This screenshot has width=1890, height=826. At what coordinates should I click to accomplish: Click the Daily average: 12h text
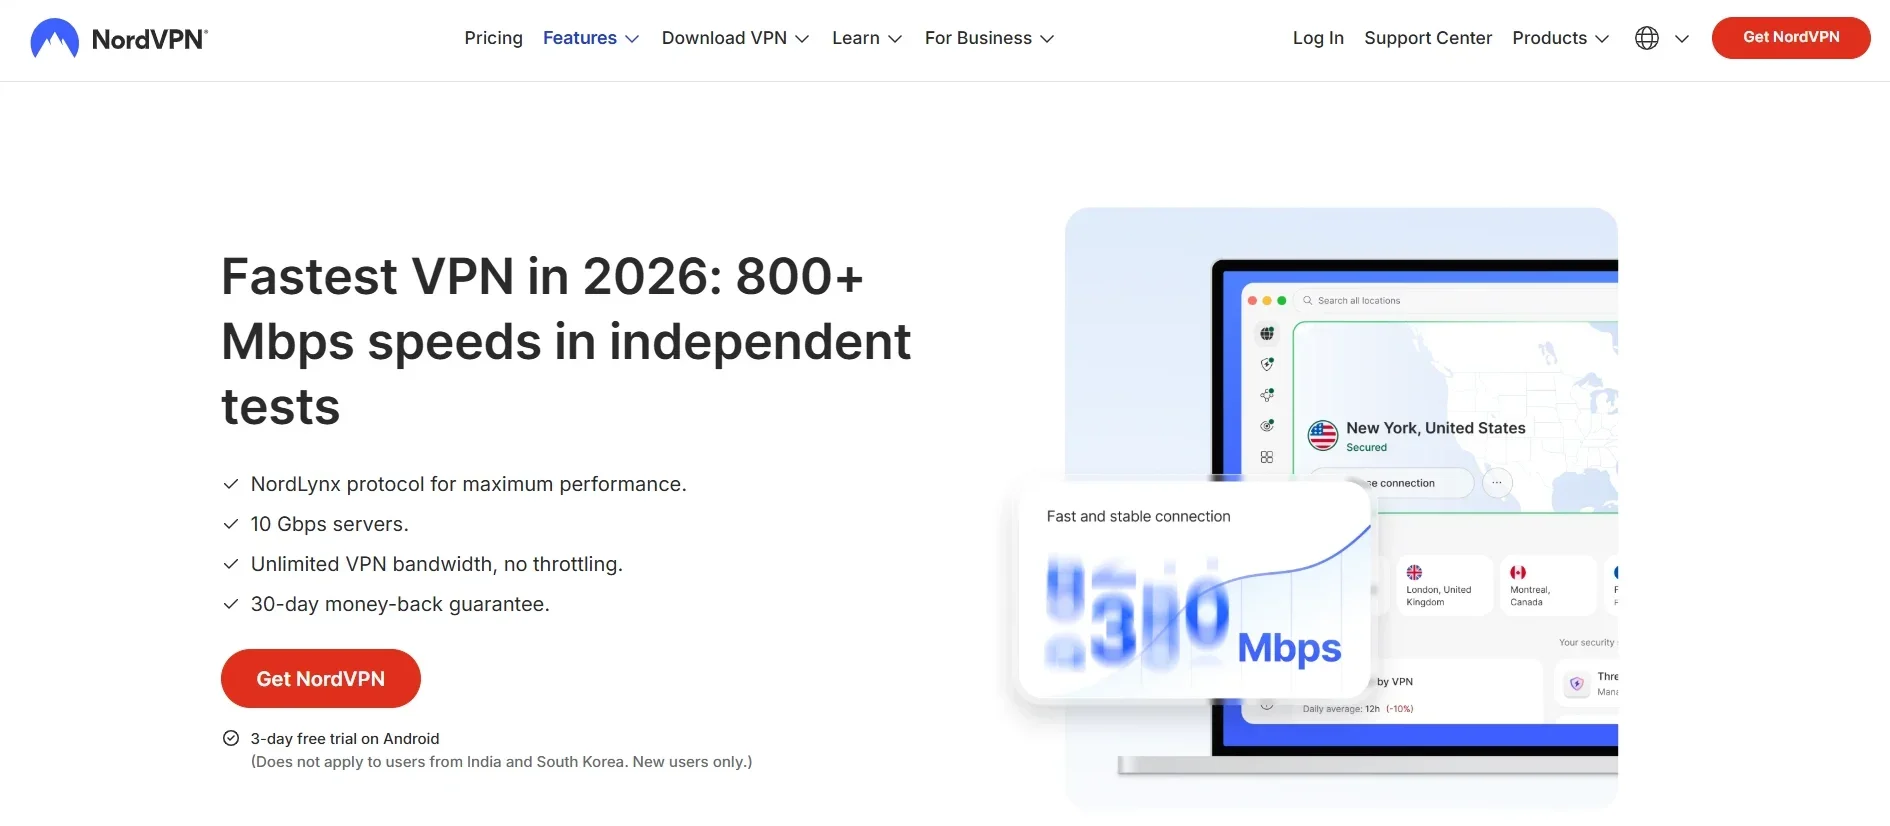pyautogui.click(x=1341, y=709)
